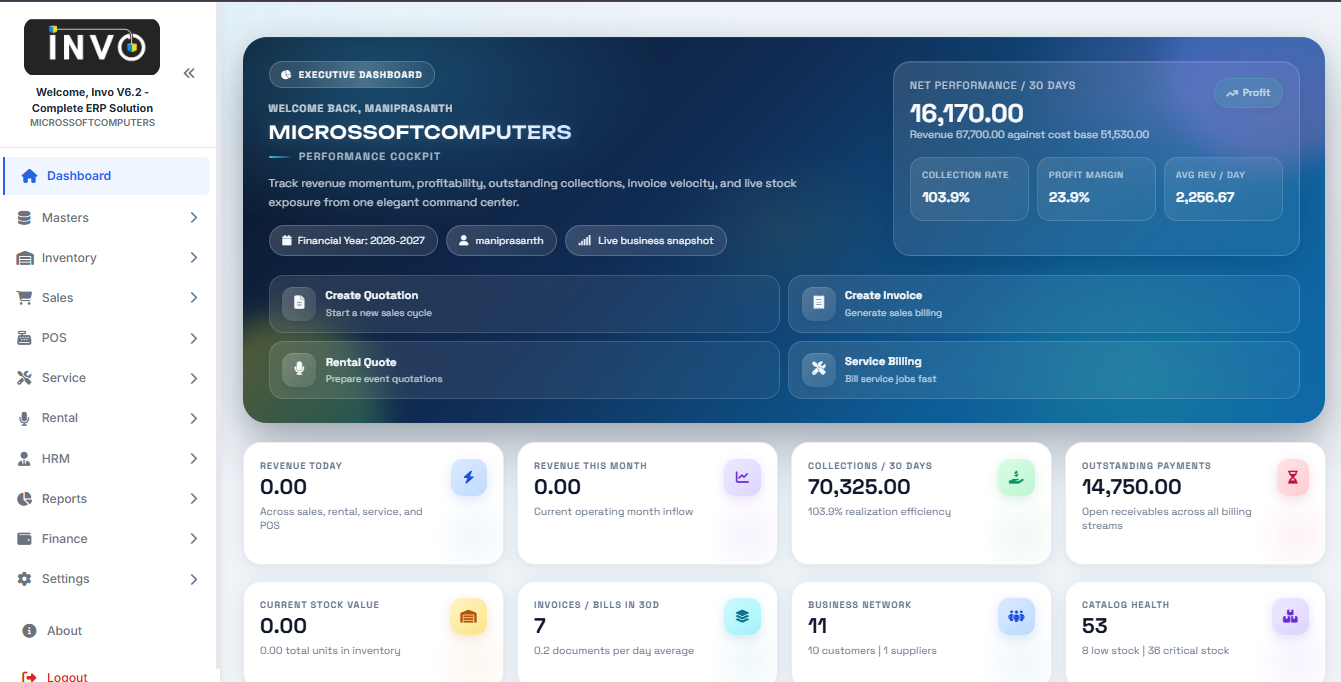Open Rental Quote quick action

(x=524, y=370)
